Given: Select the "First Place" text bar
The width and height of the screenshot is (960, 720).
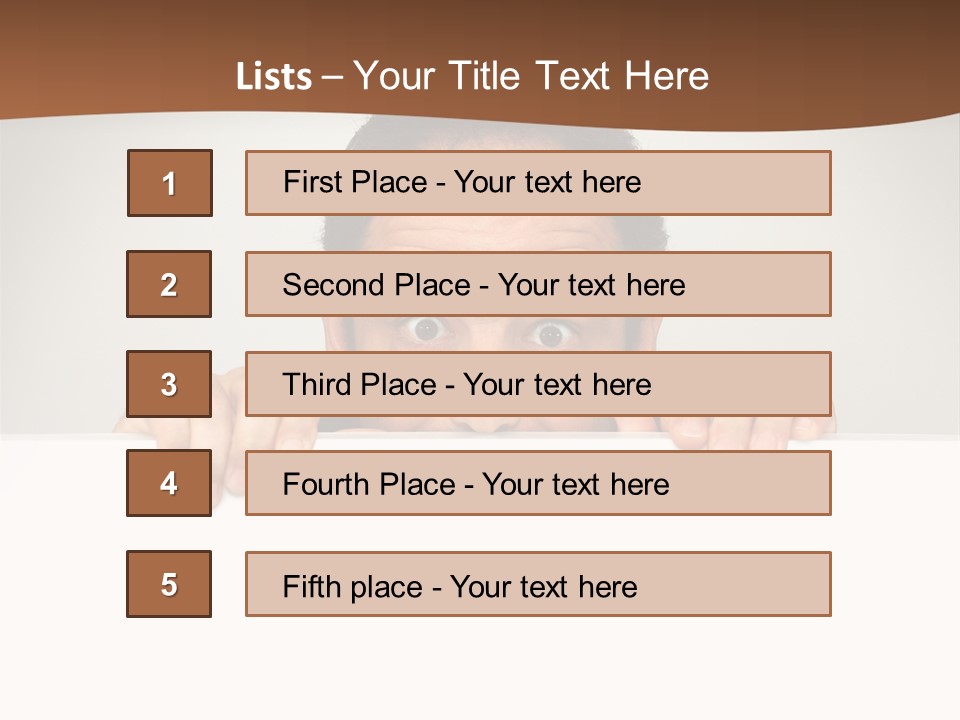Looking at the screenshot, I should [538, 183].
